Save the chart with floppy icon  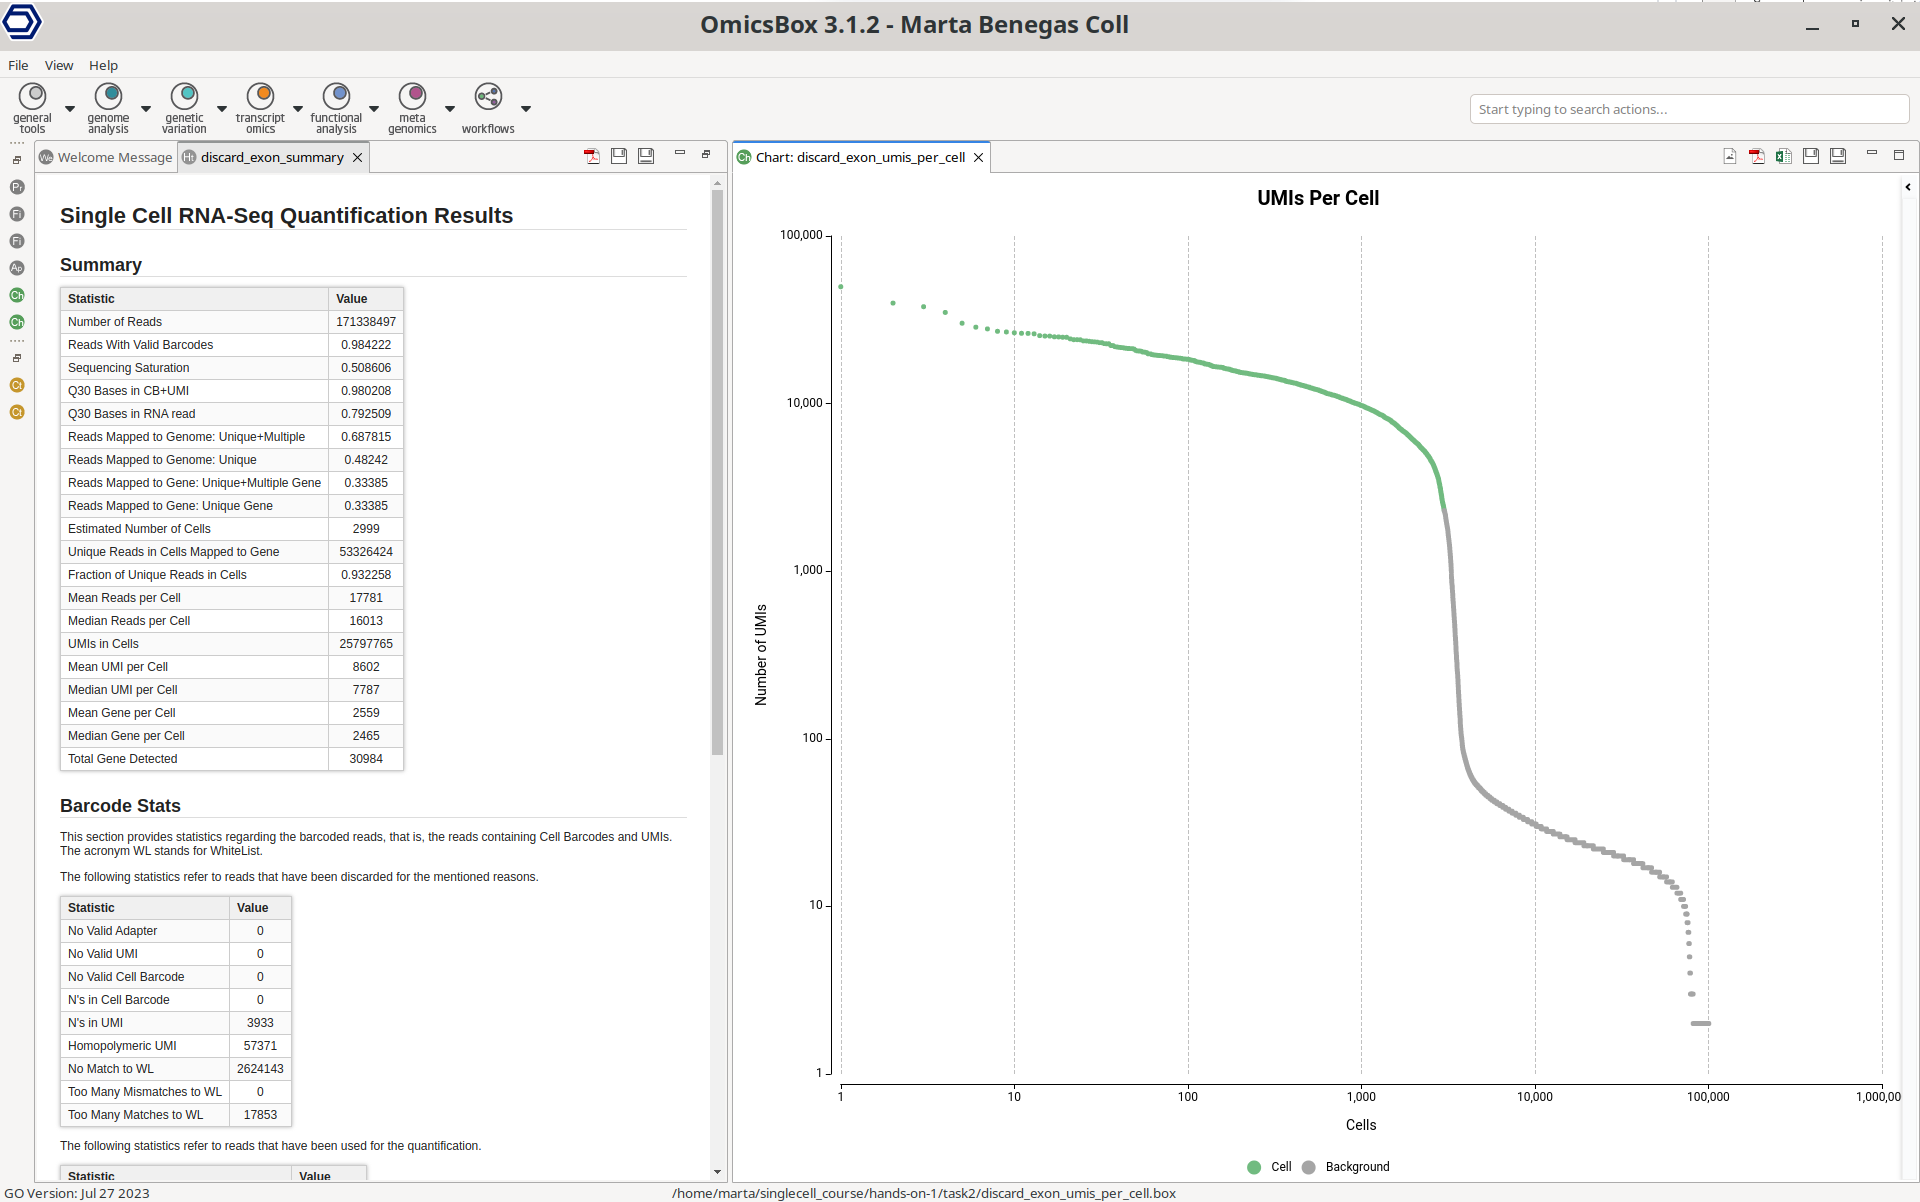[x=1811, y=156]
